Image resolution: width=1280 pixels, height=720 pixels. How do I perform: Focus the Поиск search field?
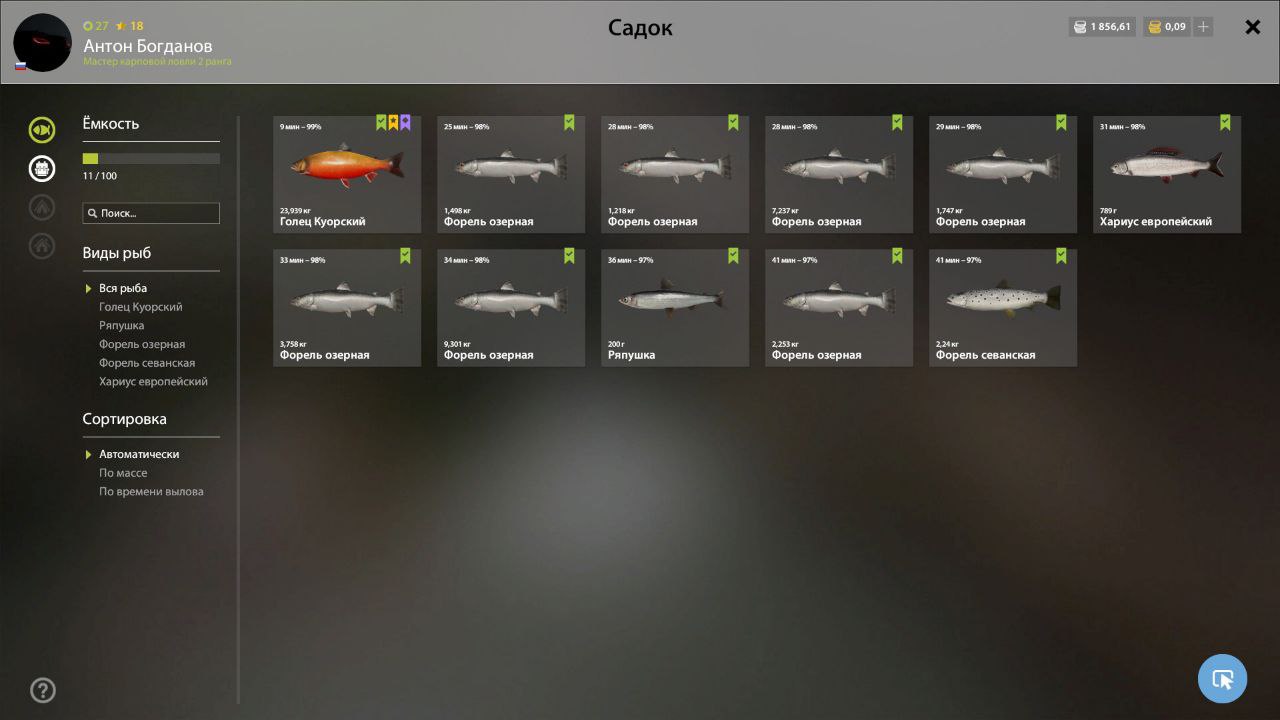point(151,213)
